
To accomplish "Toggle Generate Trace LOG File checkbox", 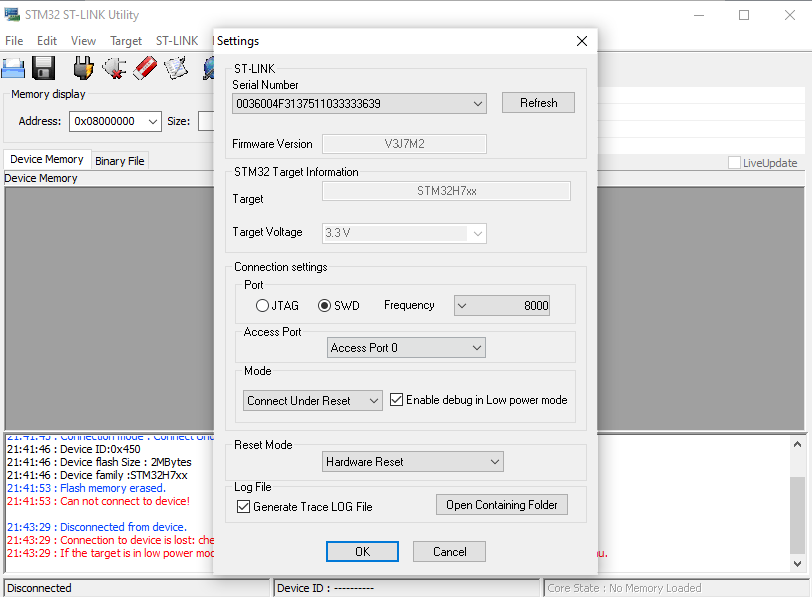I will point(243,506).
